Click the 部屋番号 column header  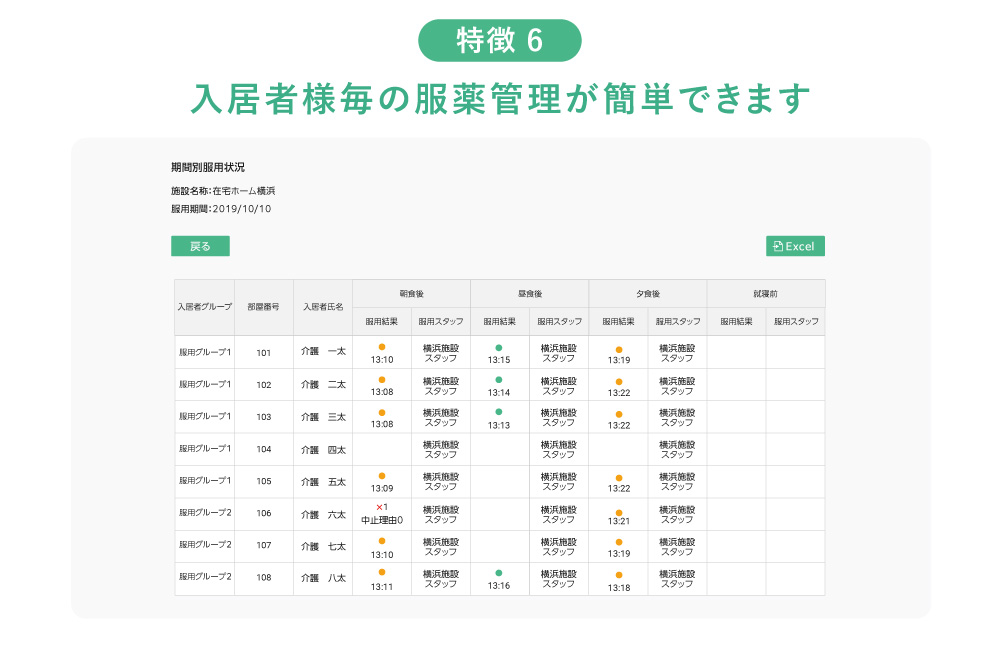click(x=263, y=307)
